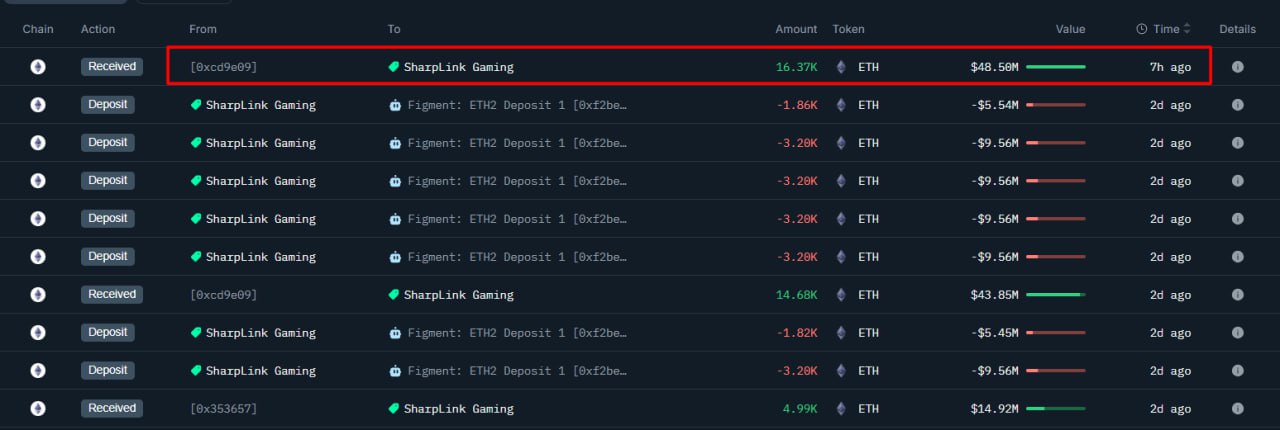Click value $14.92M

click(x=994, y=409)
